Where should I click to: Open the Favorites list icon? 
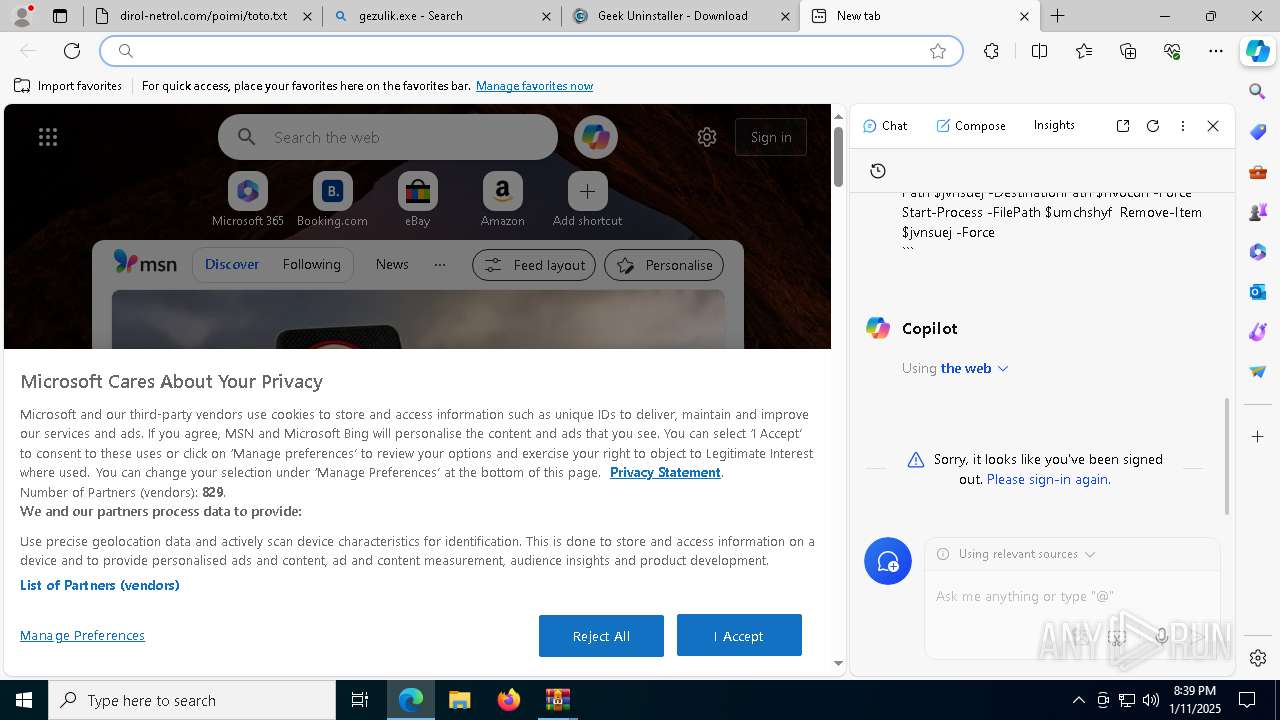(x=1084, y=51)
